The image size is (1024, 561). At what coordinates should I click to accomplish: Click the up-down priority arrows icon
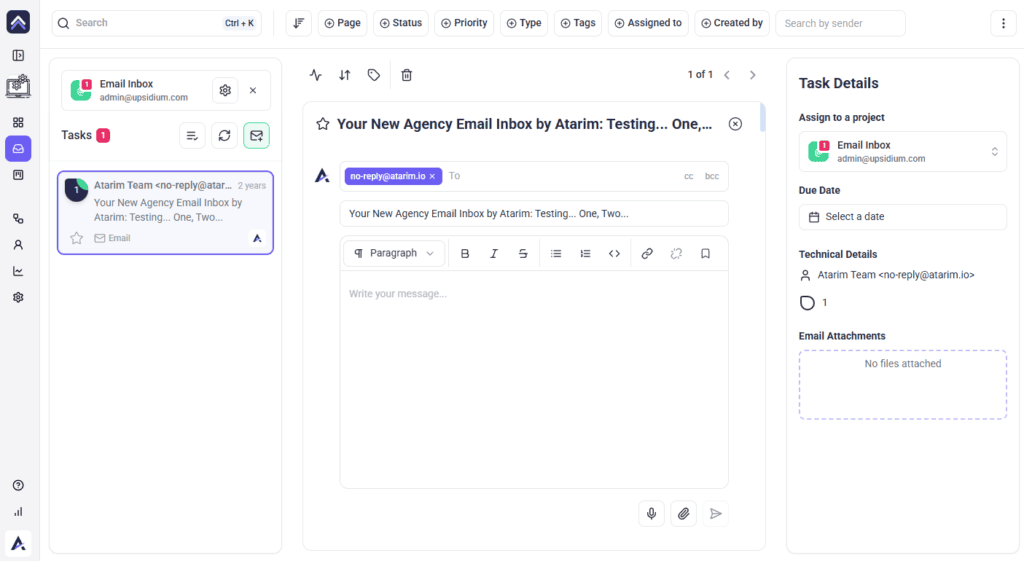[x=345, y=75]
